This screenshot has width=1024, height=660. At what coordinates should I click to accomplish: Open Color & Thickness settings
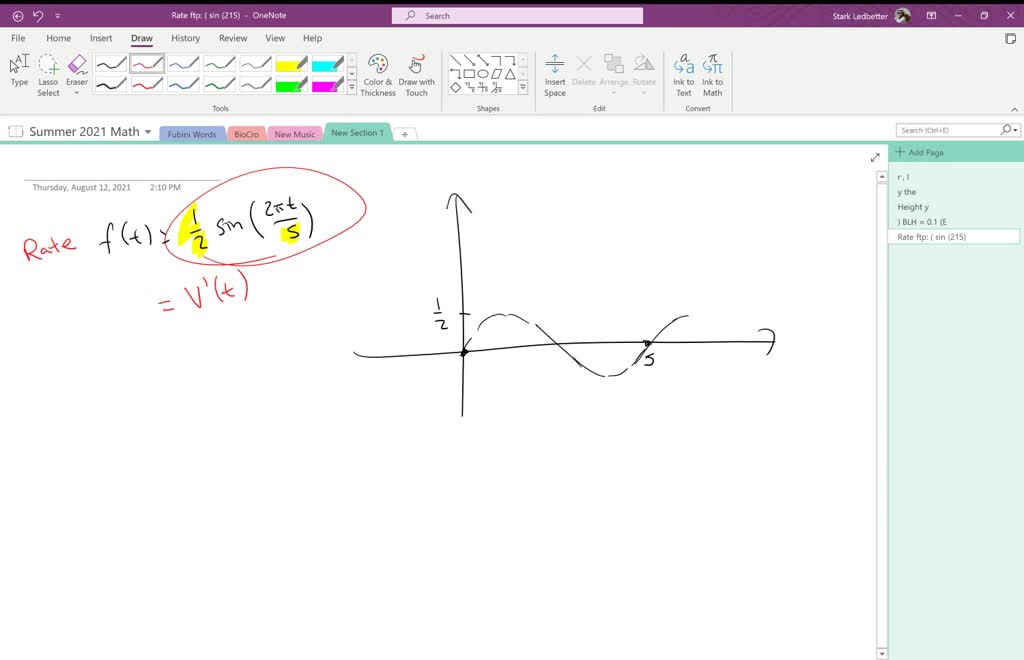tap(378, 74)
